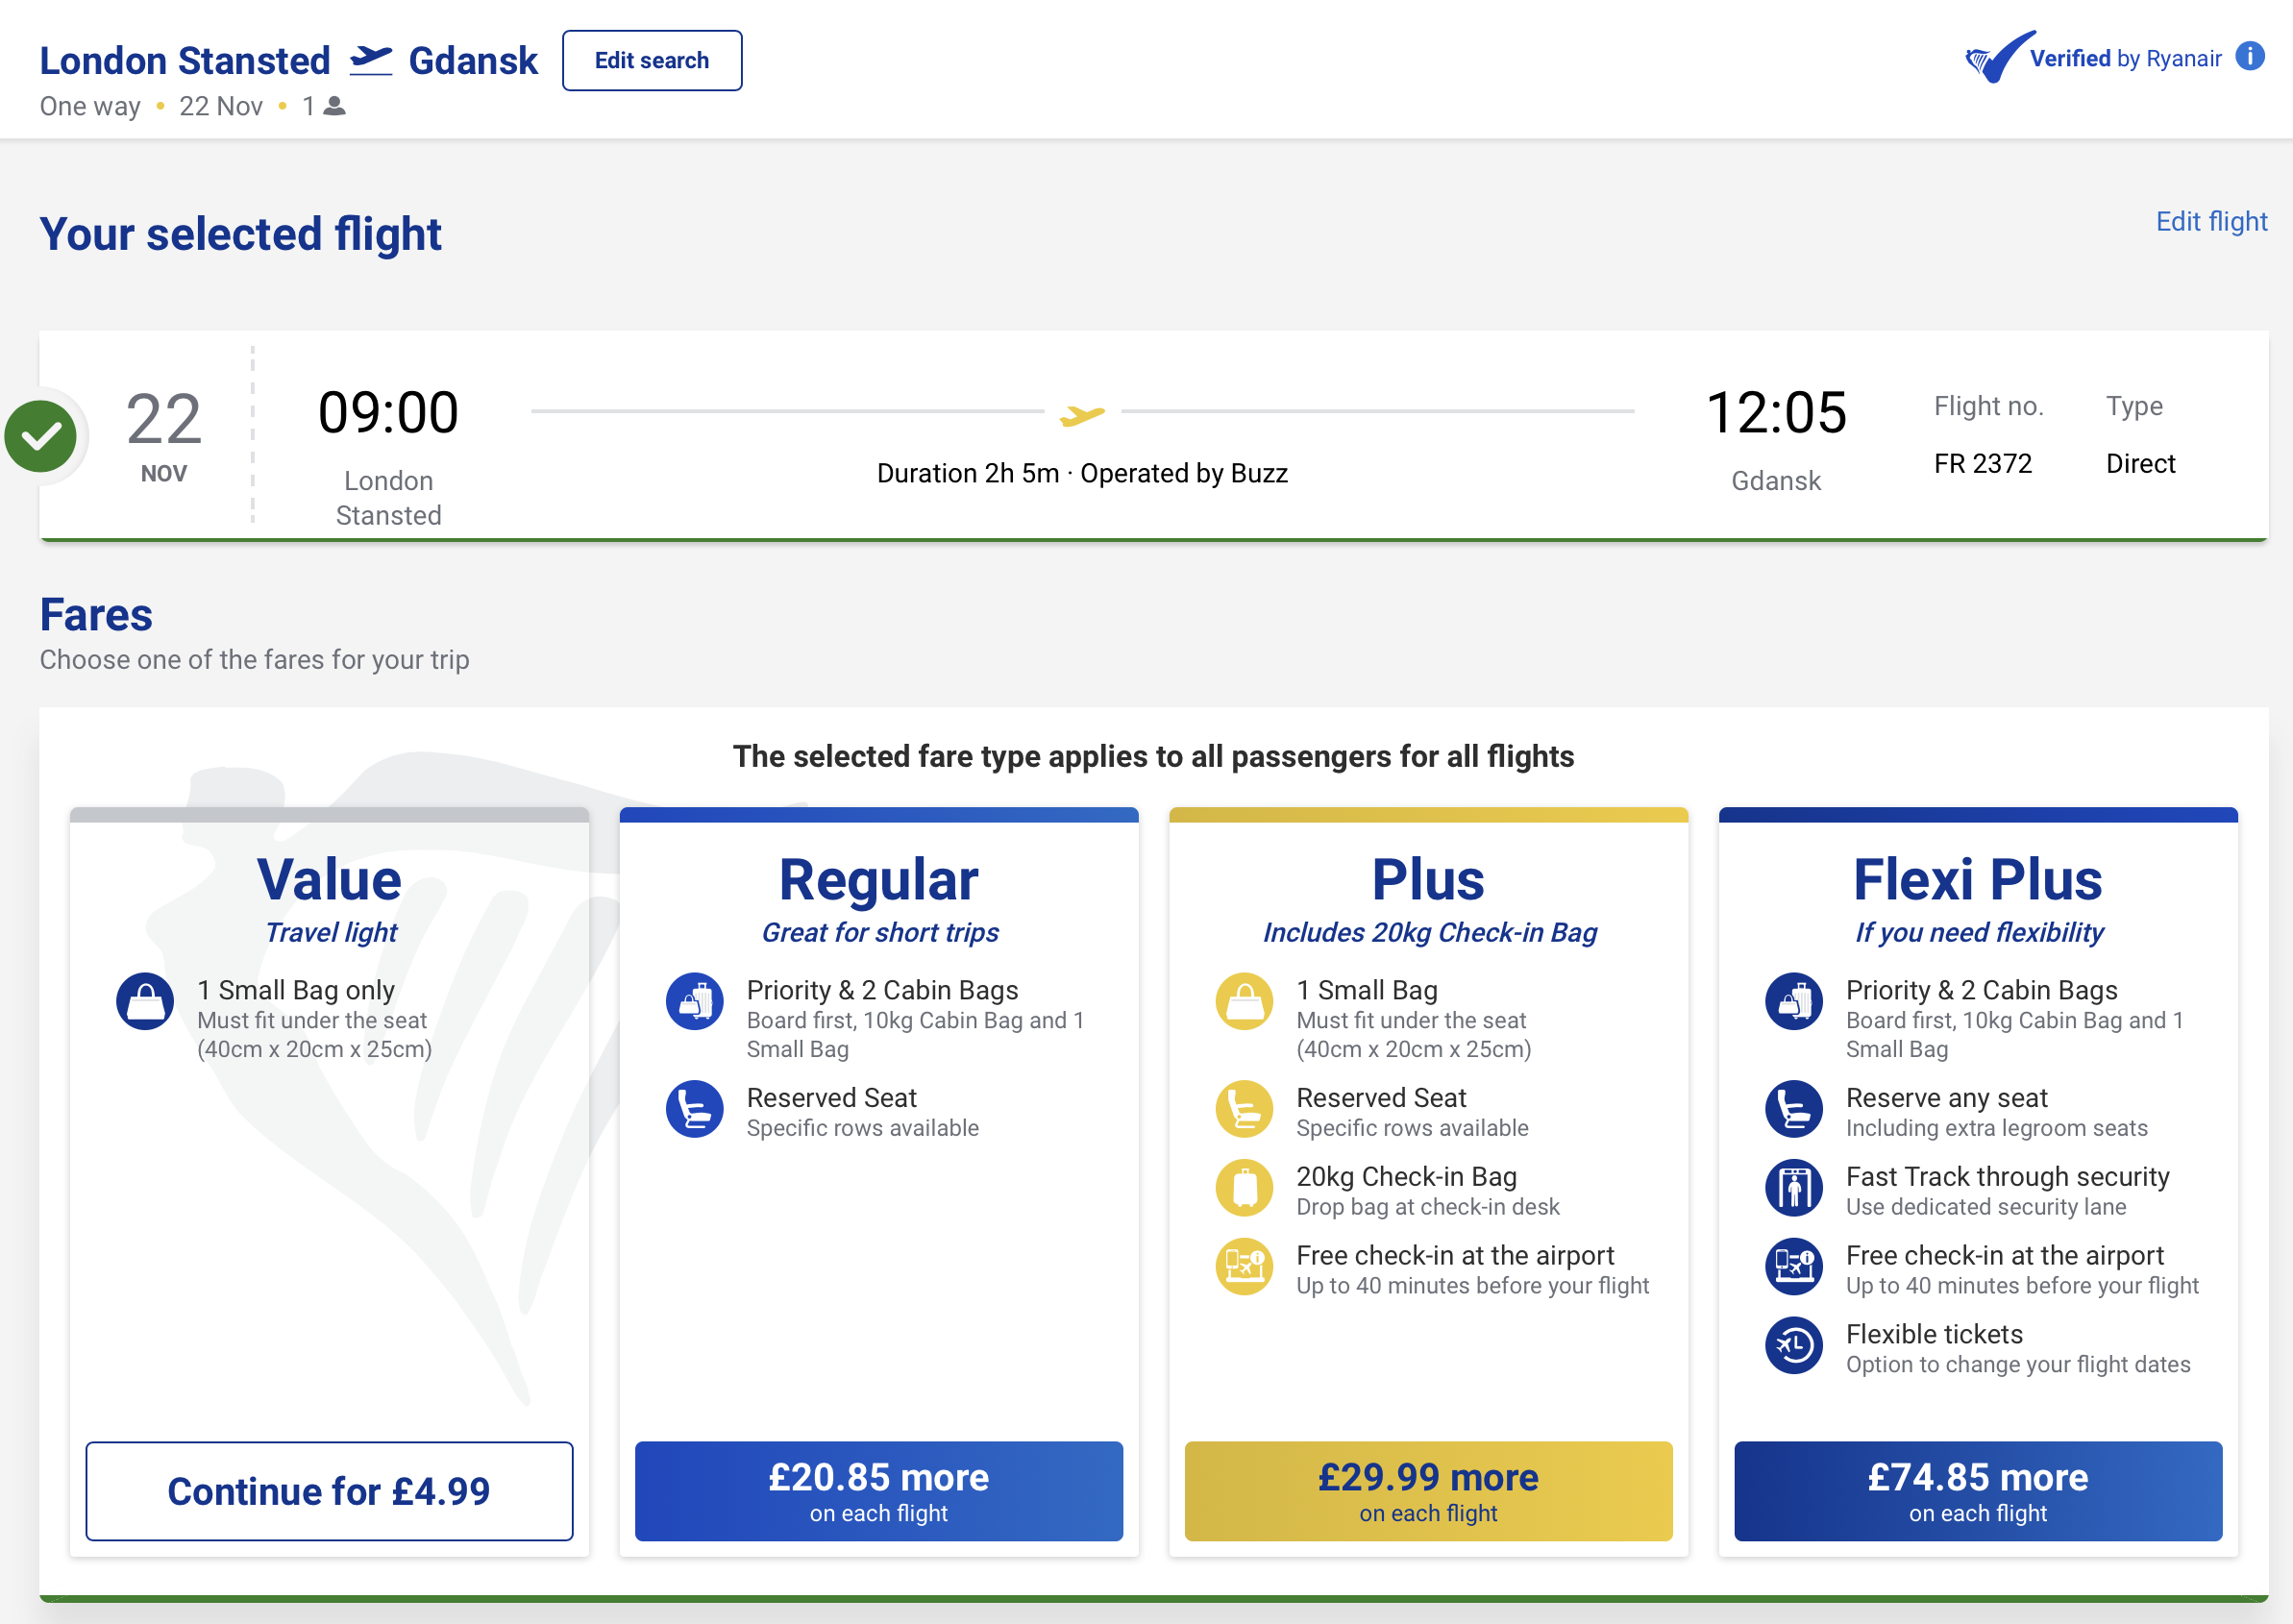
Task: Click the Edit flight link
Action: tap(2211, 221)
